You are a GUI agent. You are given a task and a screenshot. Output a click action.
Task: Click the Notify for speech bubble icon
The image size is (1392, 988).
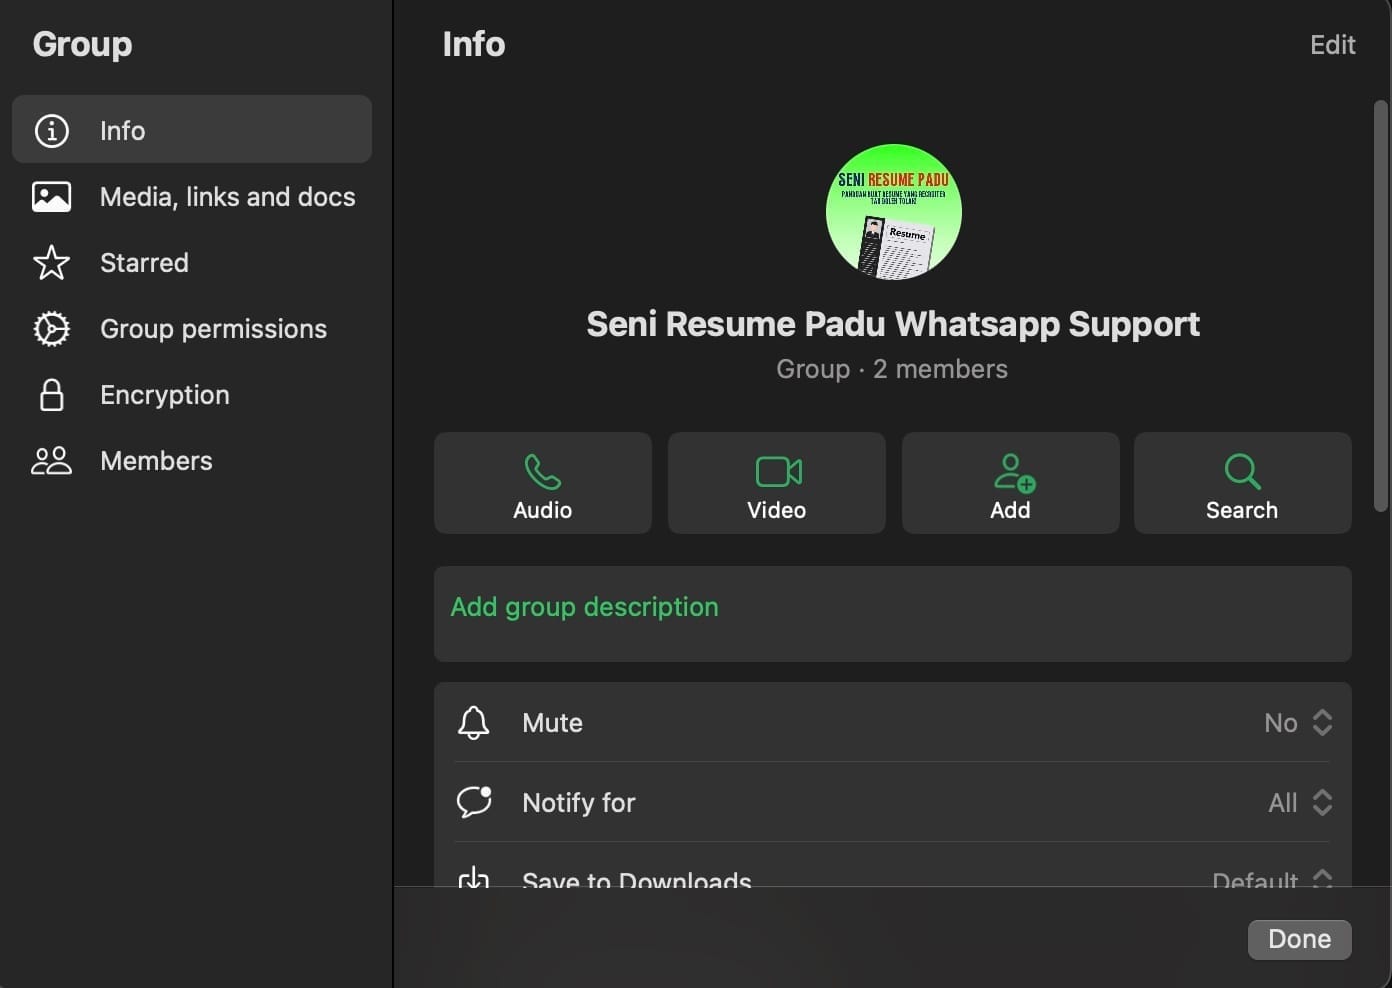click(474, 802)
